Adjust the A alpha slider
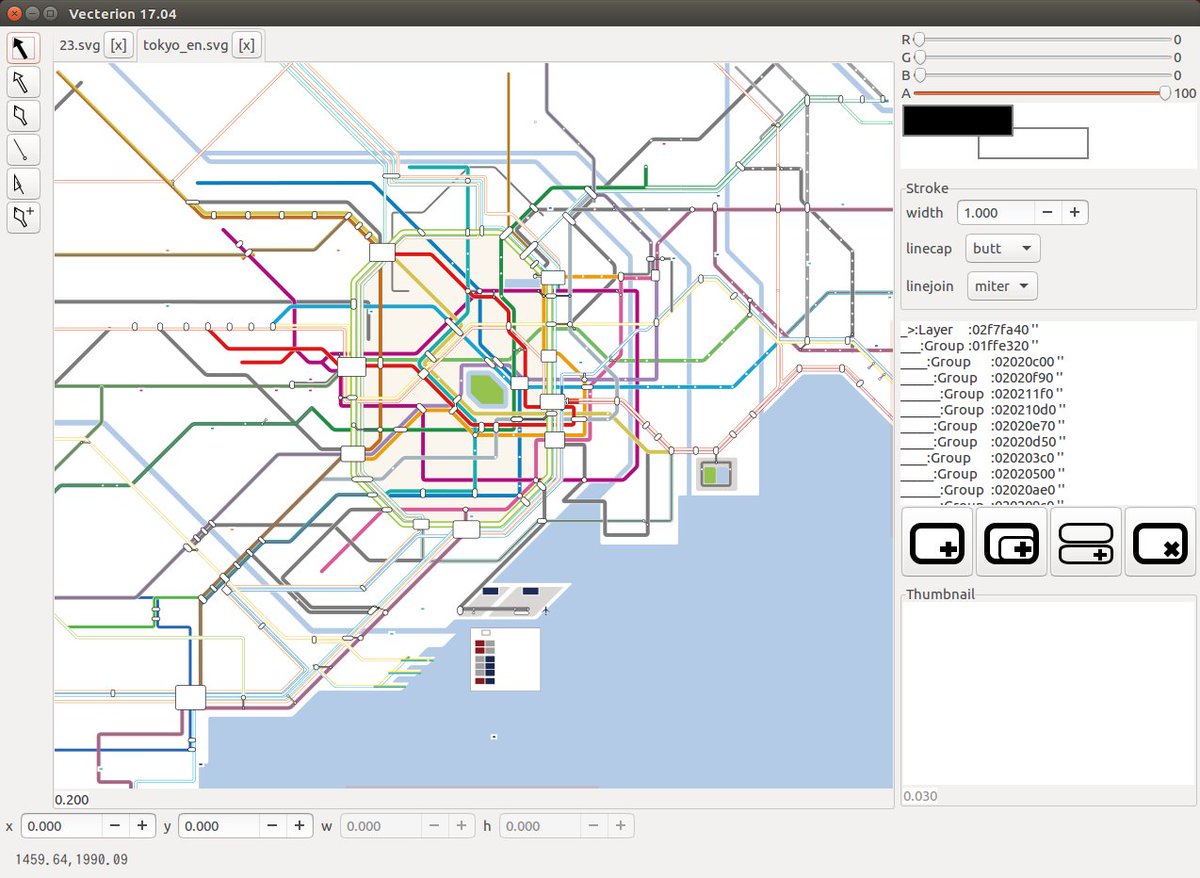Screen dimensions: 1200x878 click(1040, 93)
